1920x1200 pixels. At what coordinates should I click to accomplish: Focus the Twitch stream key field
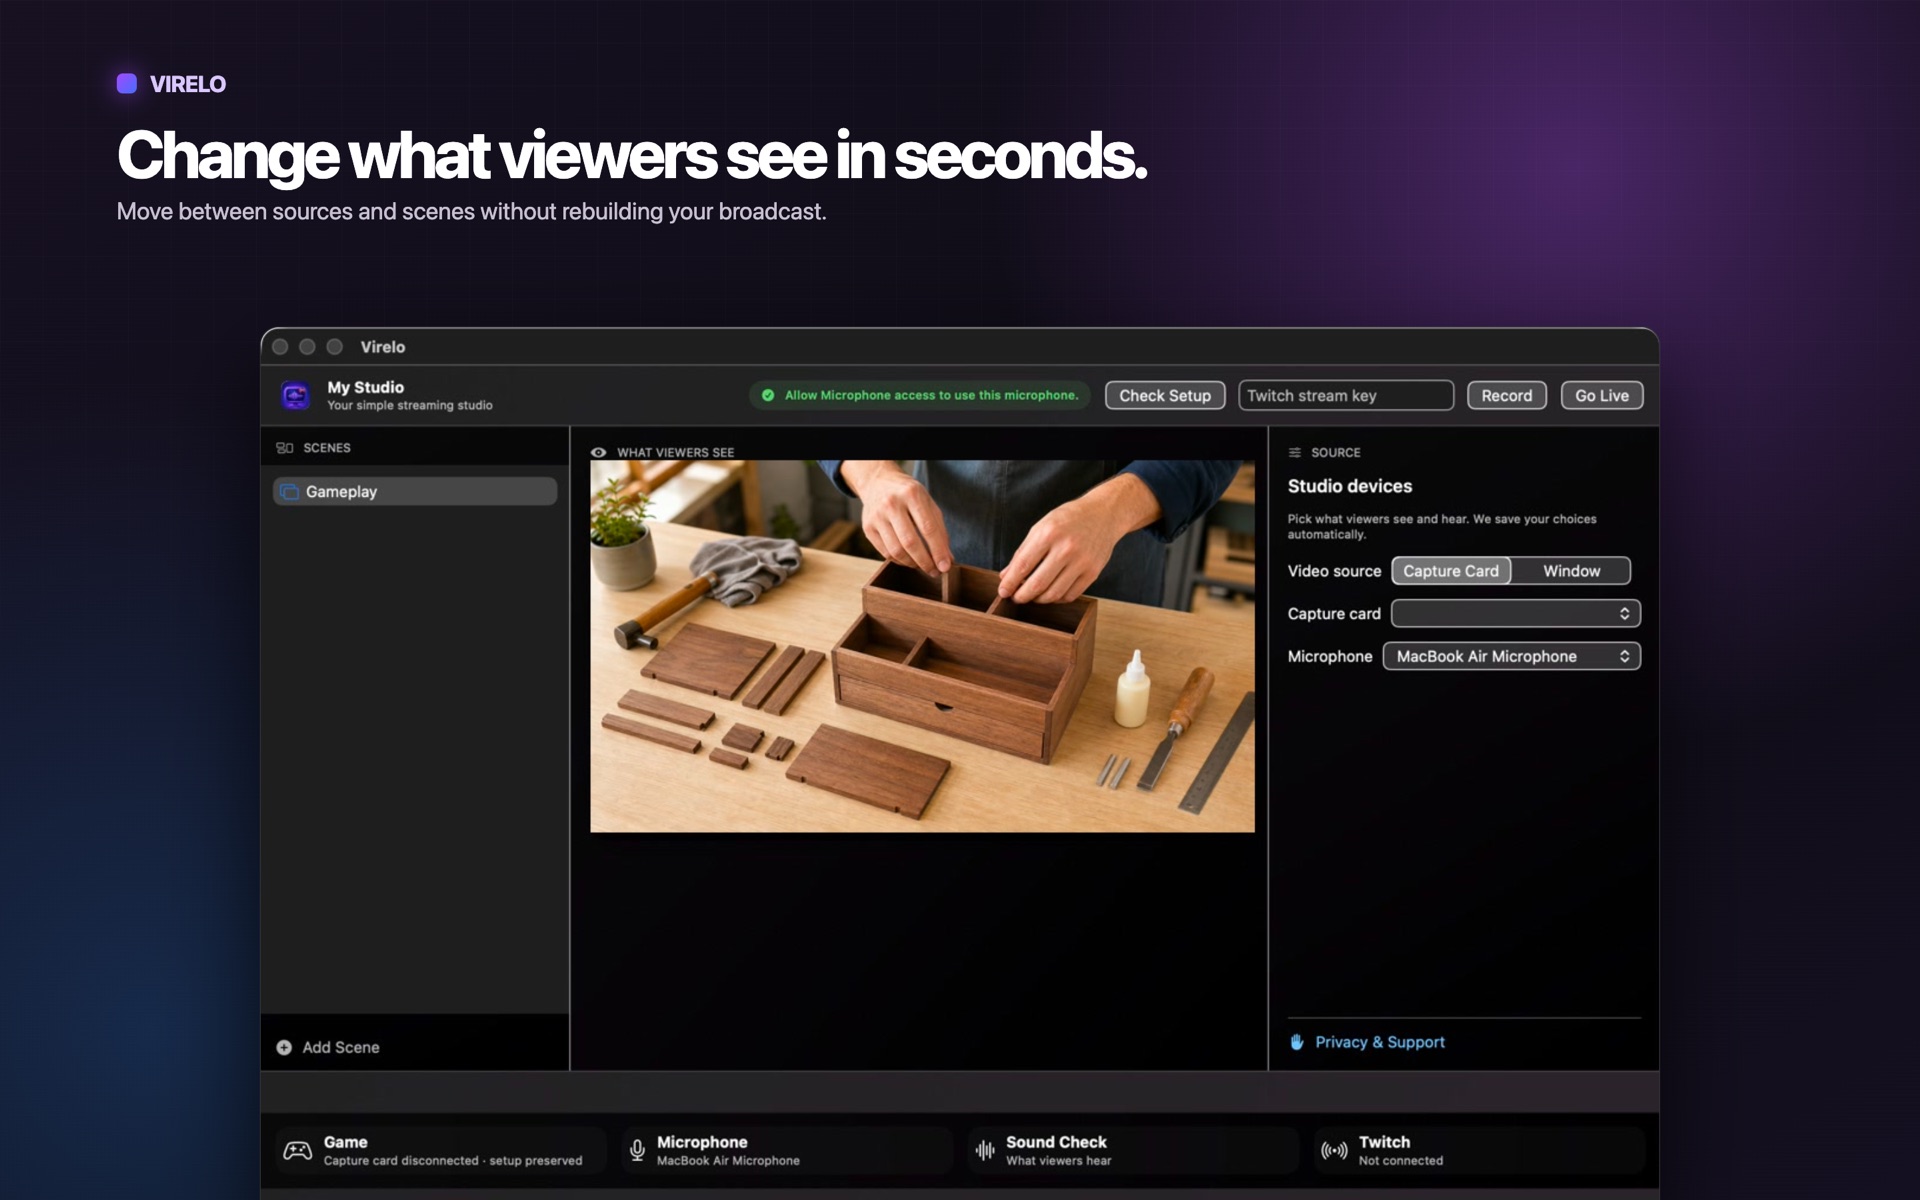pos(1346,396)
